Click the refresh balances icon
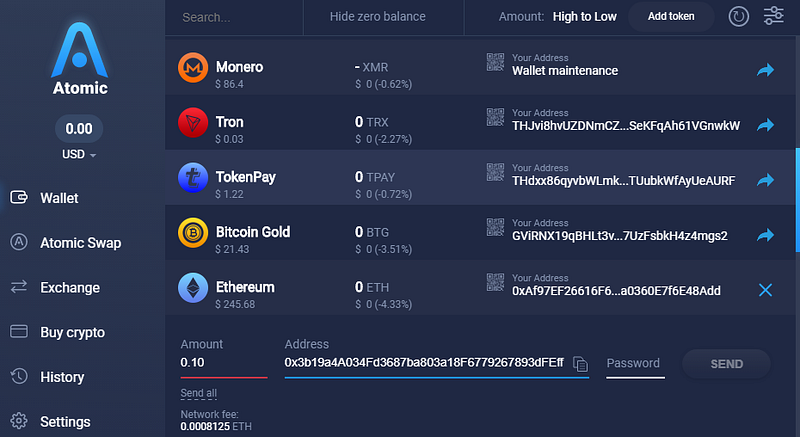The height and width of the screenshot is (437, 800). (738, 16)
